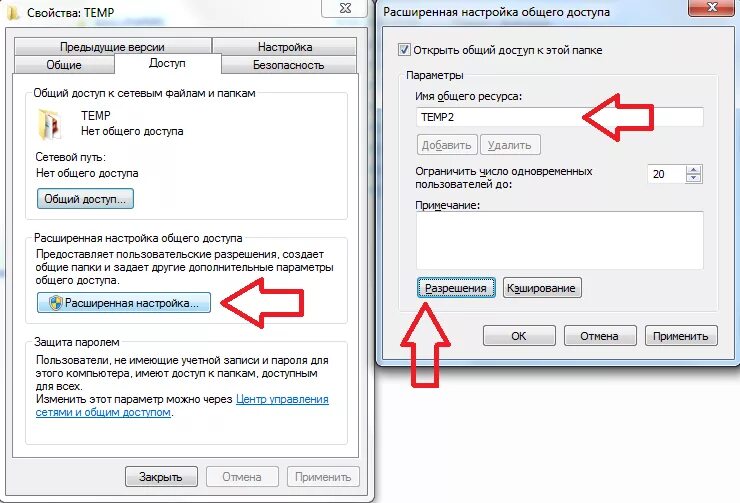740x503 pixels.
Task: Click the TEMP folder icon in sharing section
Action: 49,124
